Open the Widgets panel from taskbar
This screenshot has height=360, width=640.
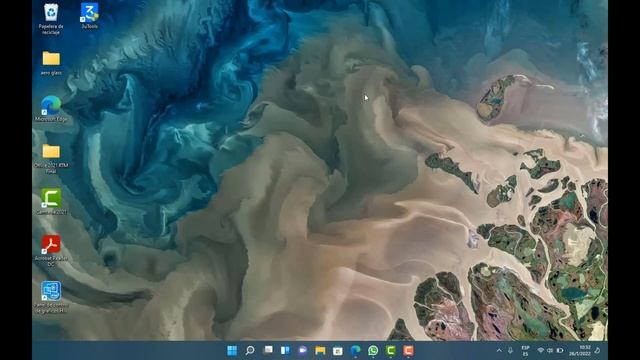pos(285,350)
